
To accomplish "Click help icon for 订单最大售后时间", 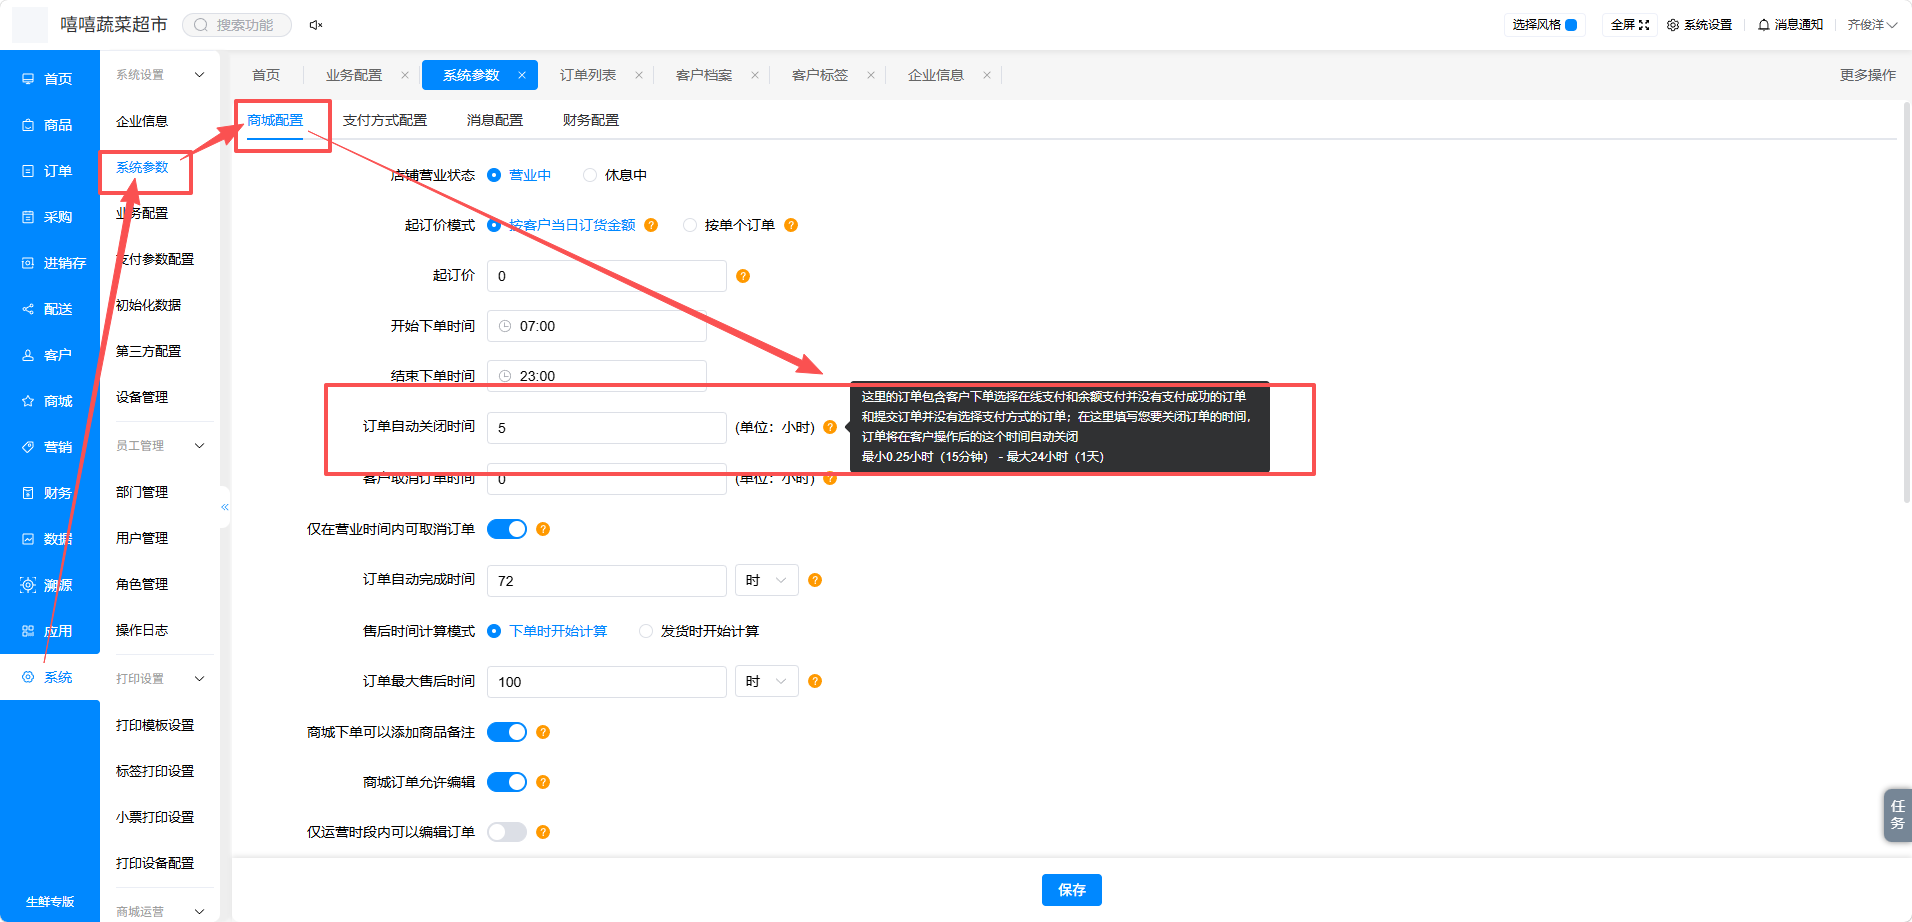I will pyautogui.click(x=815, y=681).
